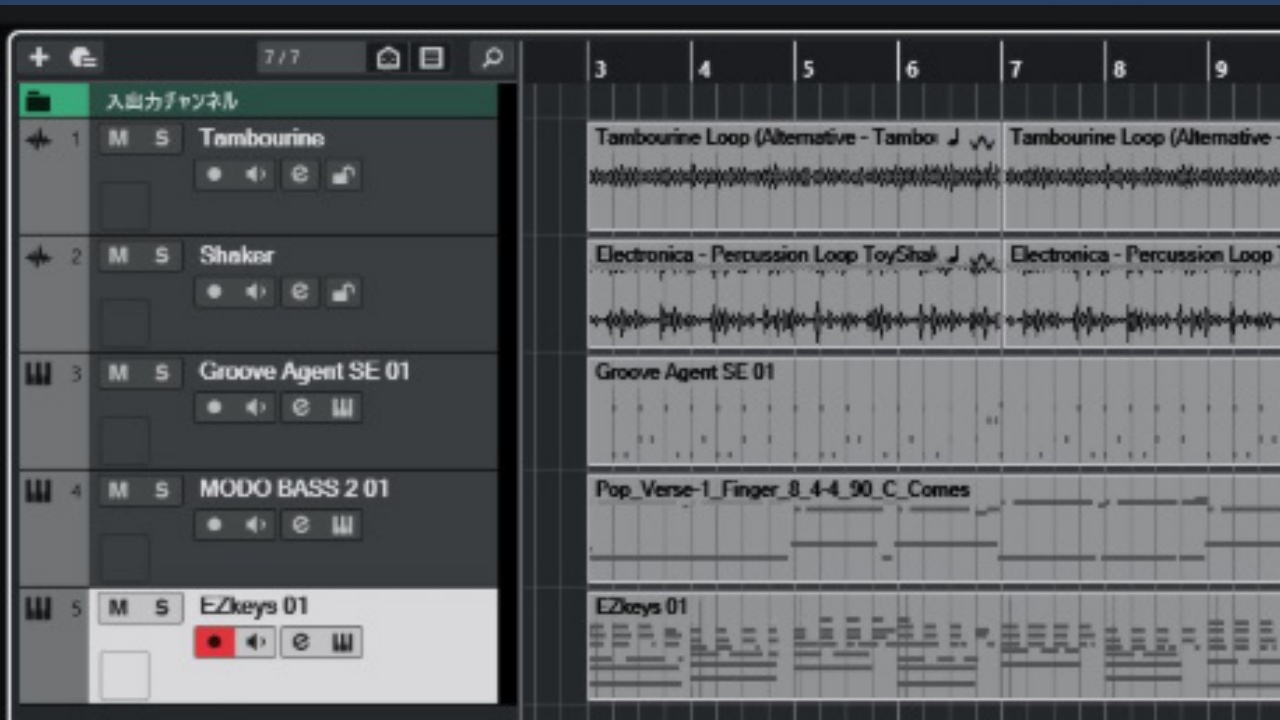
Task: Open the Tambourine channel settings (e) icon
Action: tap(299, 175)
